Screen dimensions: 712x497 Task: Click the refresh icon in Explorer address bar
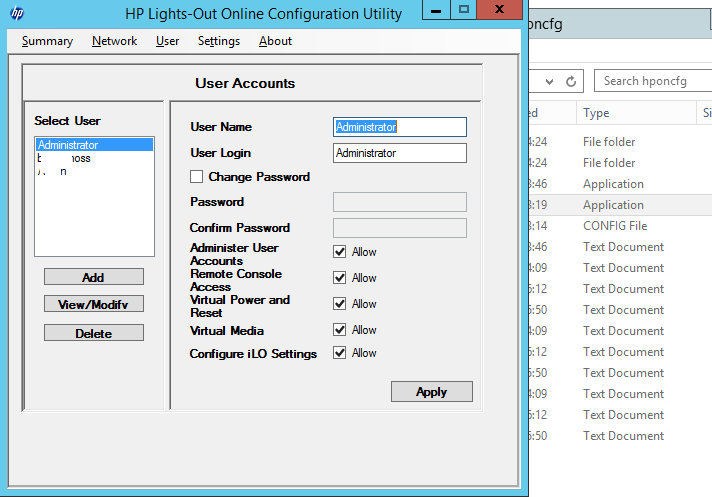coord(571,81)
